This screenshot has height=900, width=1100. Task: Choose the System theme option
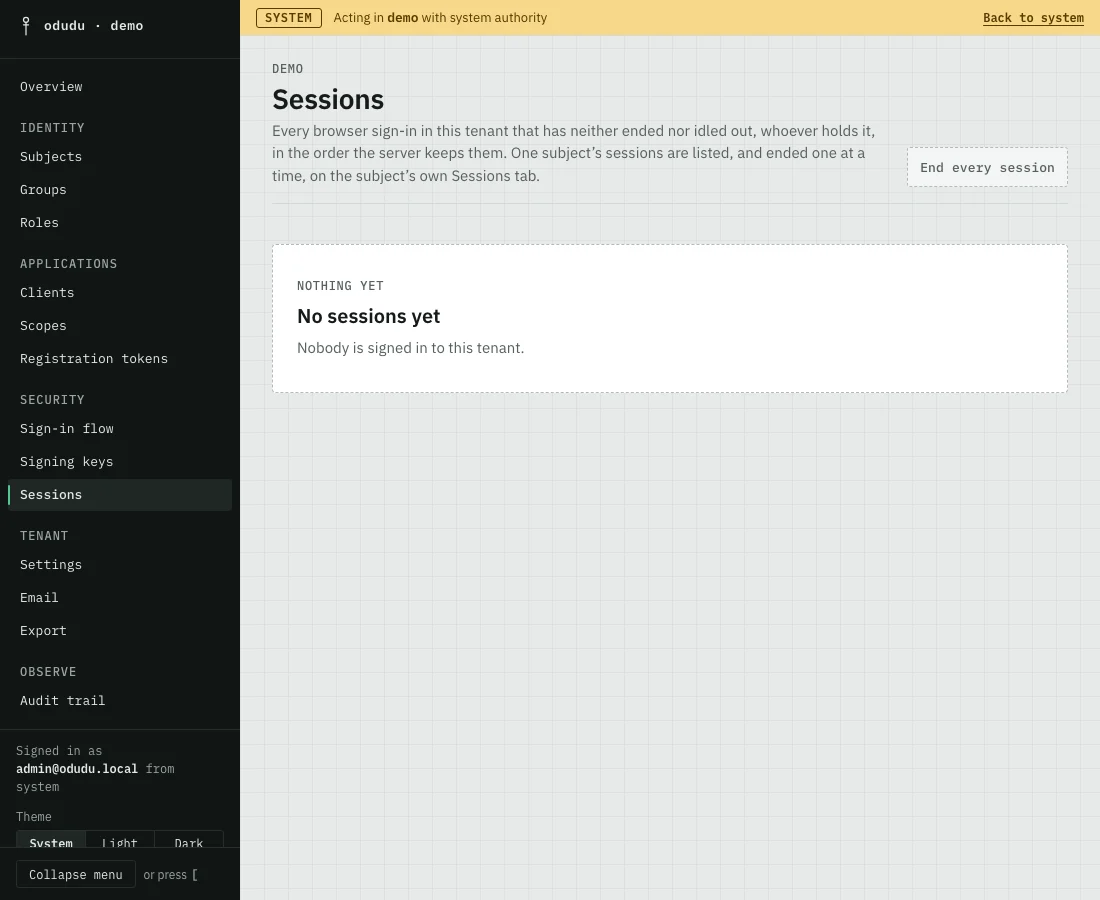tap(51, 840)
